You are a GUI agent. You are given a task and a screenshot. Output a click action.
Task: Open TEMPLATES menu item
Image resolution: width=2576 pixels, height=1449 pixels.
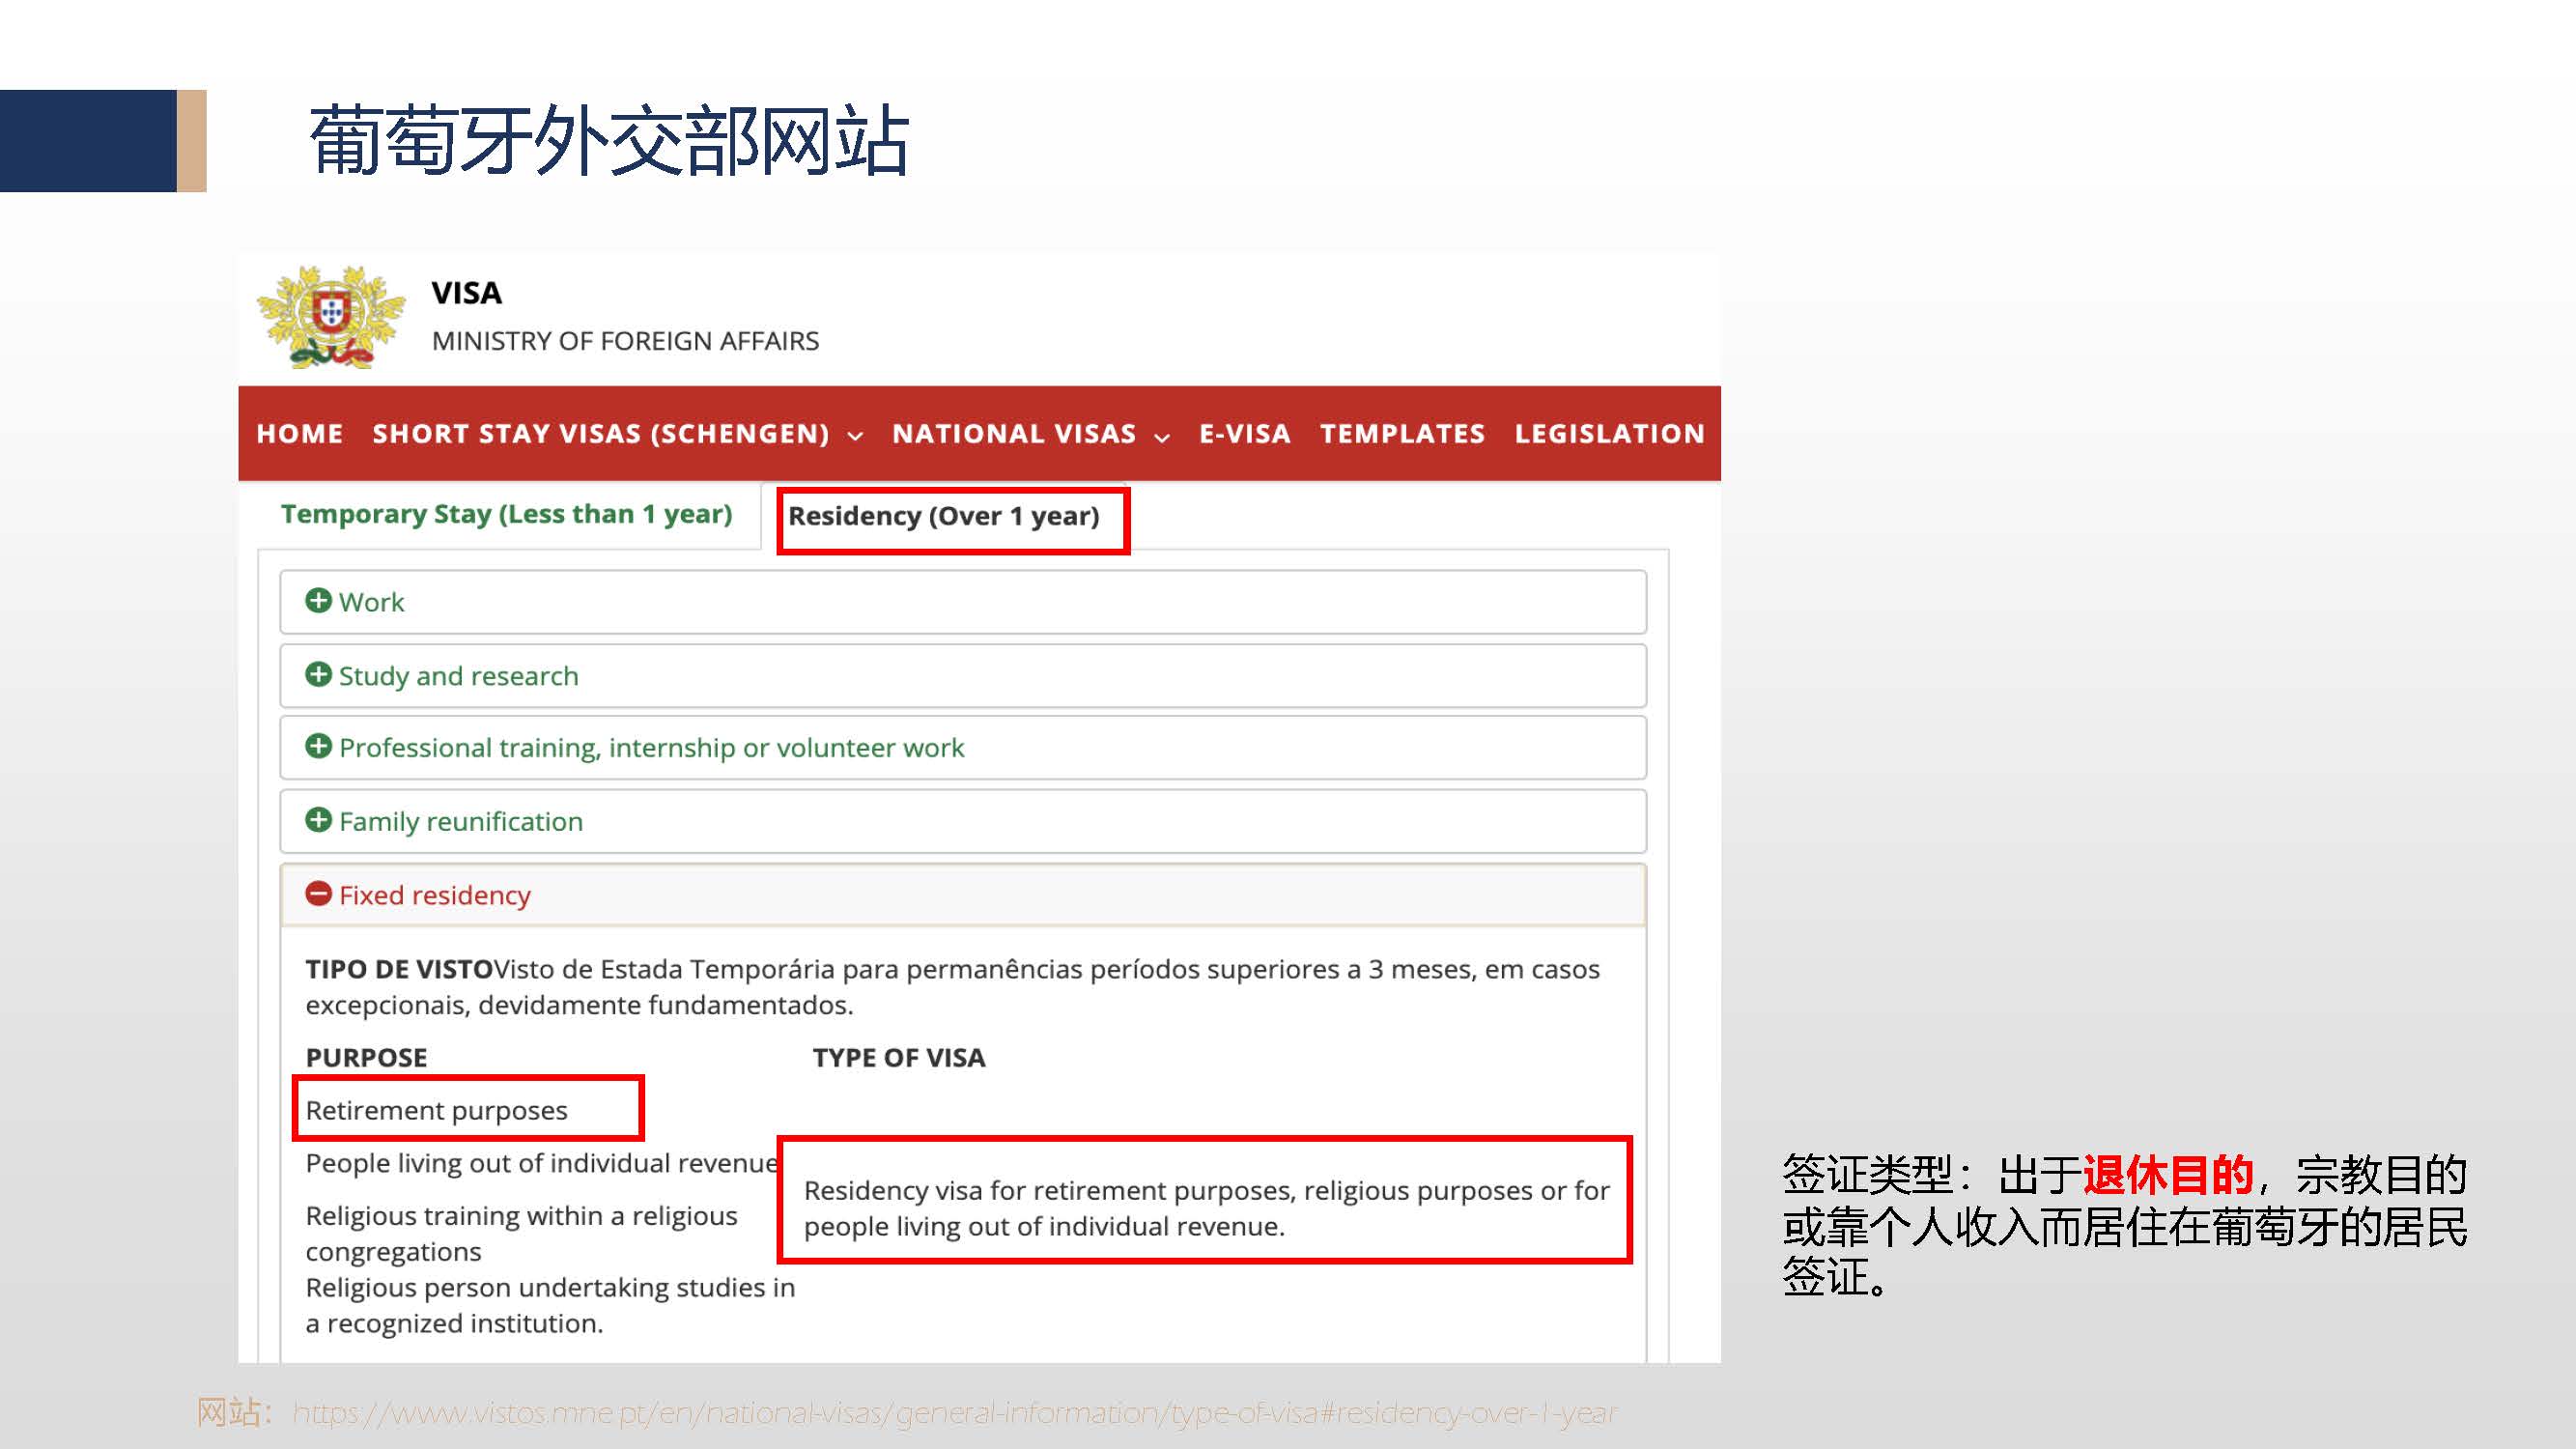[1402, 433]
